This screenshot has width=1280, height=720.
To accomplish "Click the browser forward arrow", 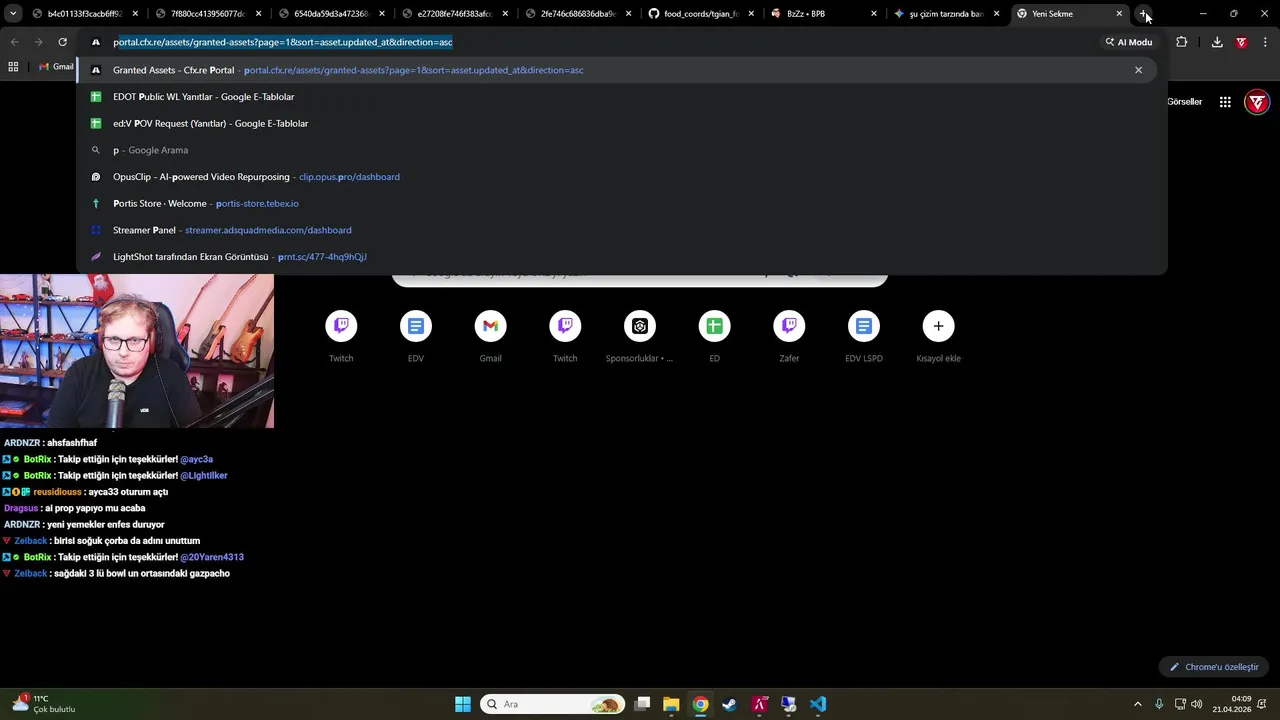I will 38,42.
